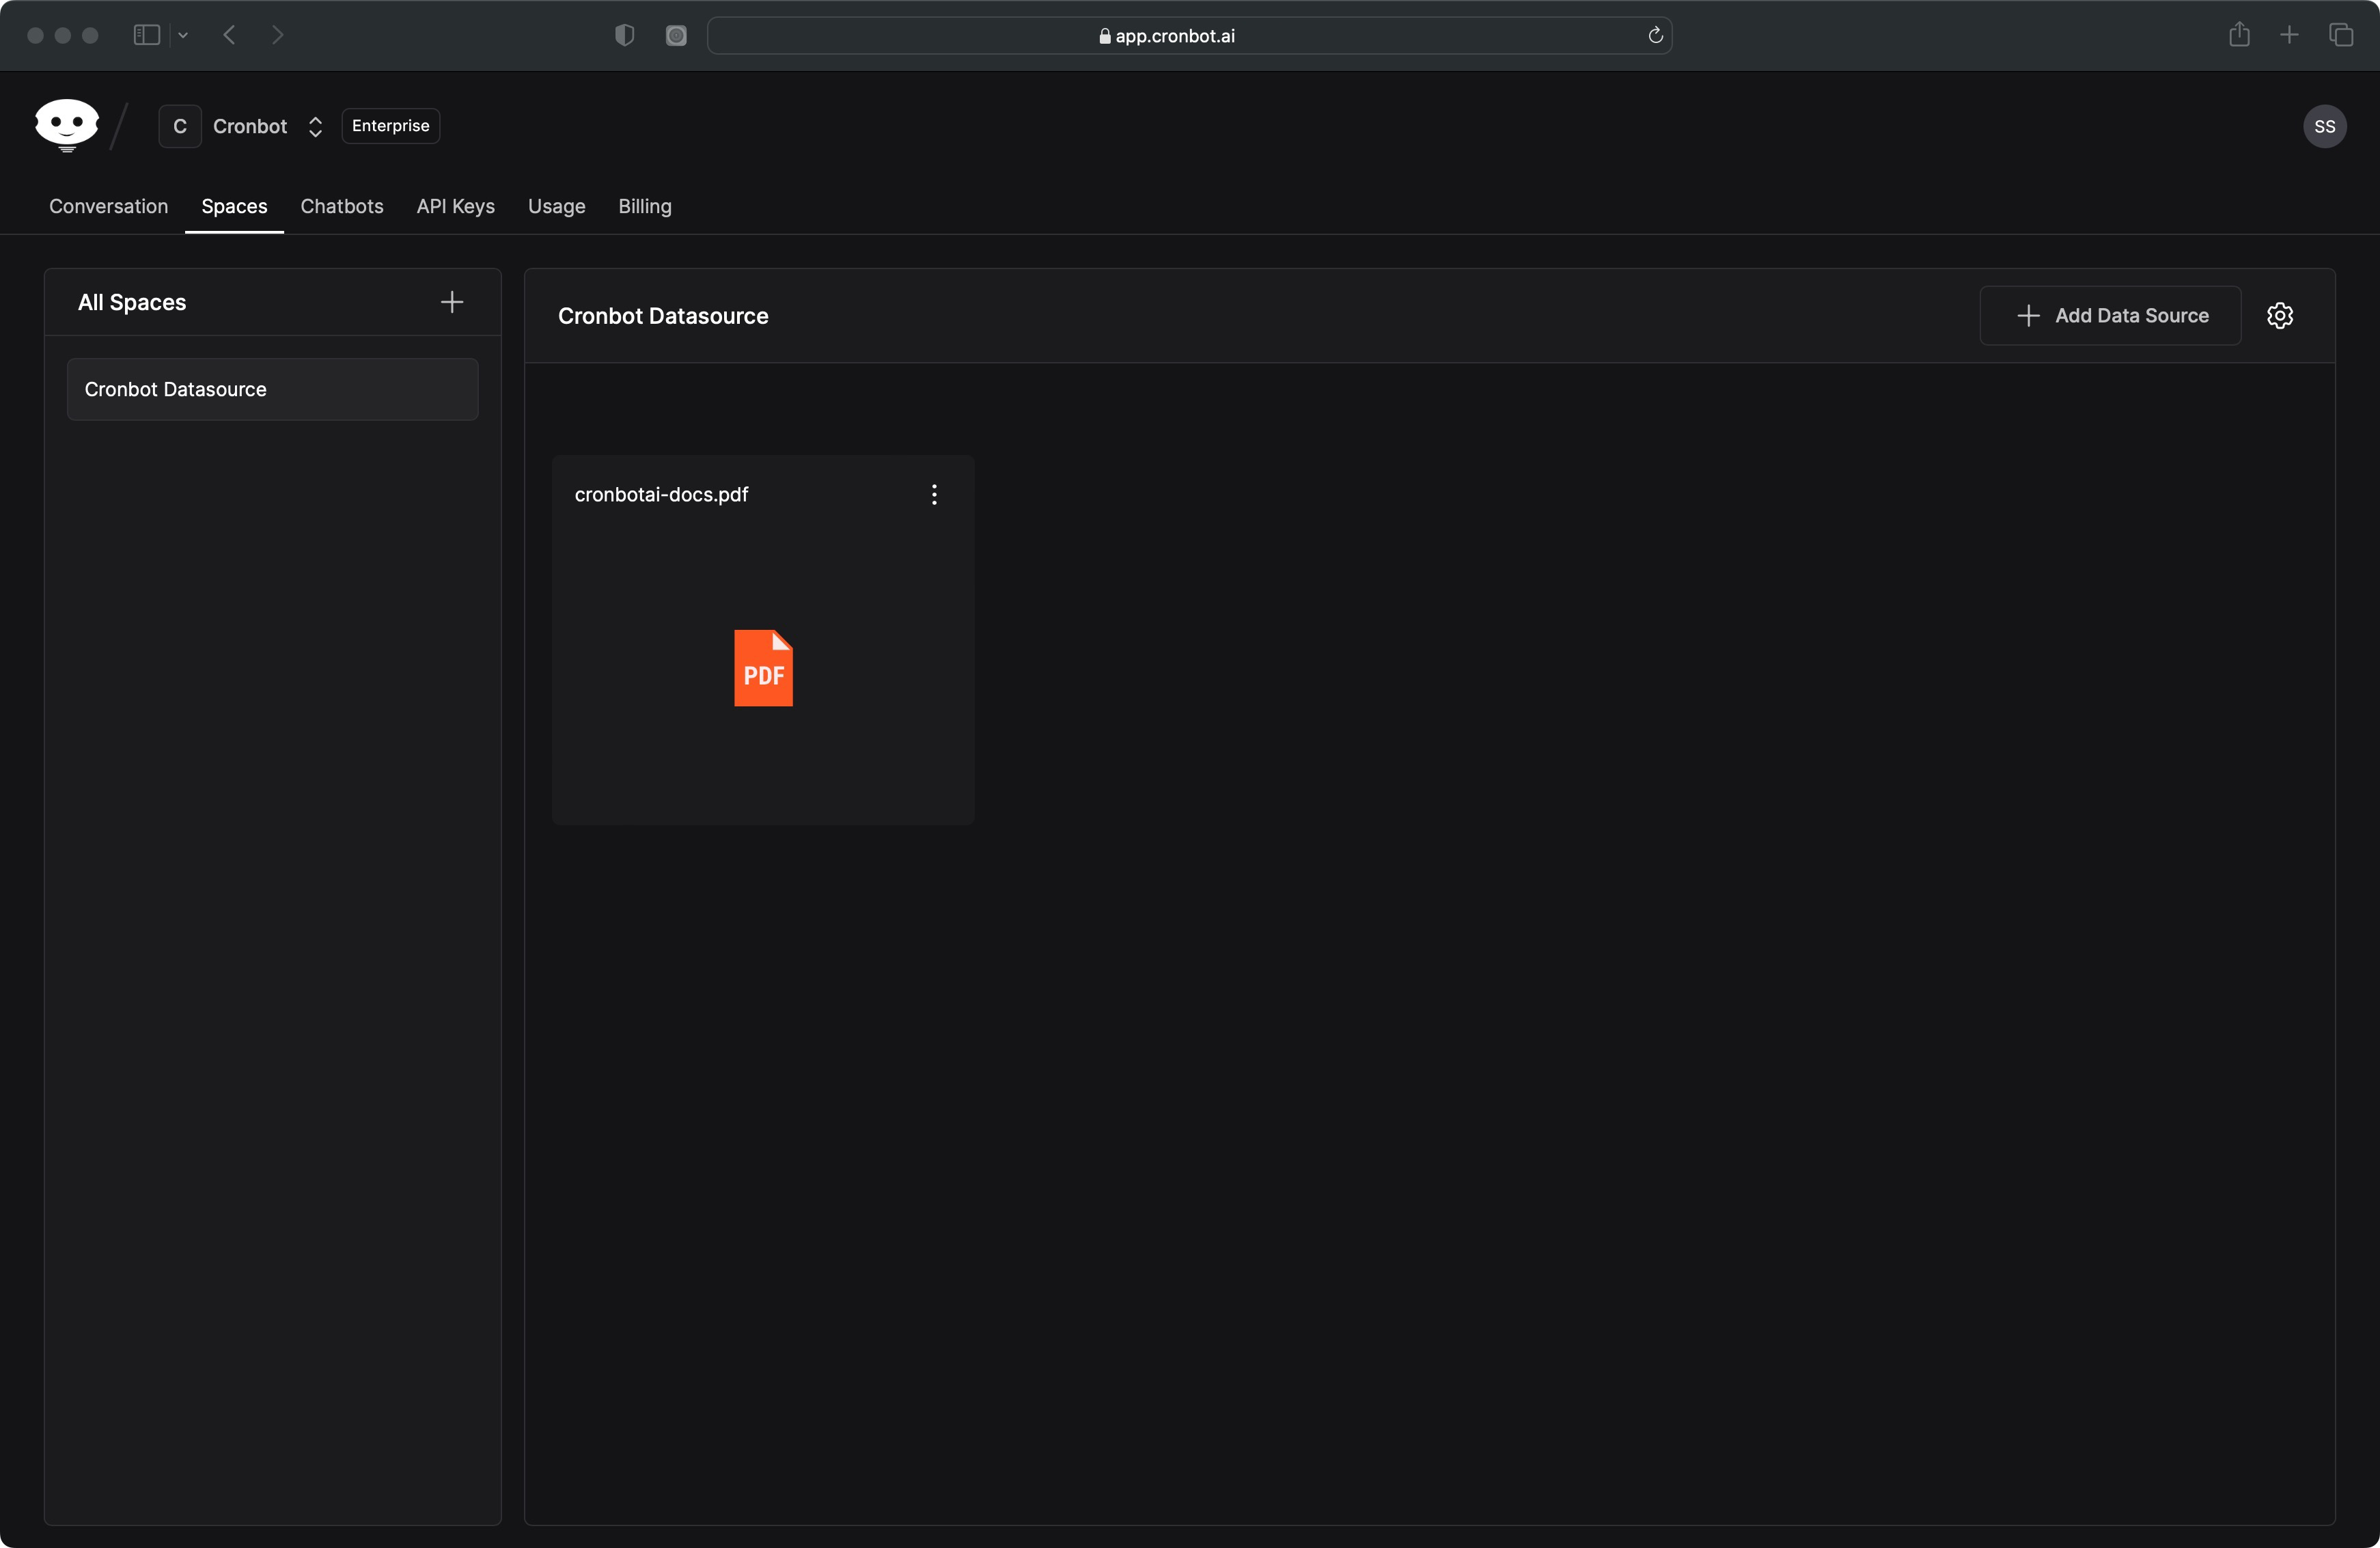The width and height of the screenshot is (2380, 1548).
Task: Click browser reload page icon
Action: (1655, 36)
